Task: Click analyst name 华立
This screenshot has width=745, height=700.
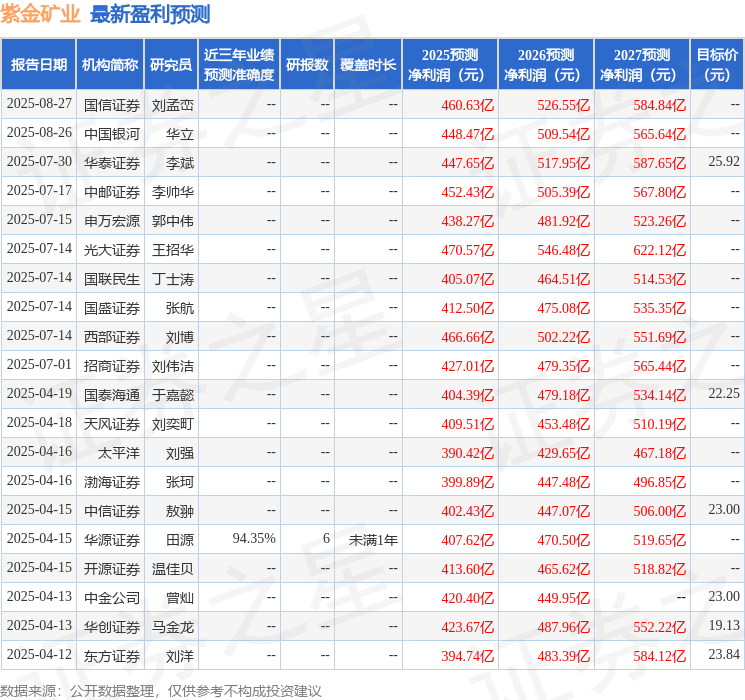Action: tap(180, 134)
